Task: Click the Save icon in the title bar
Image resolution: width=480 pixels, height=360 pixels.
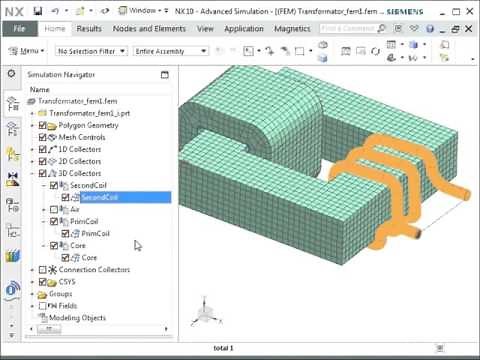Action: (x=38, y=11)
